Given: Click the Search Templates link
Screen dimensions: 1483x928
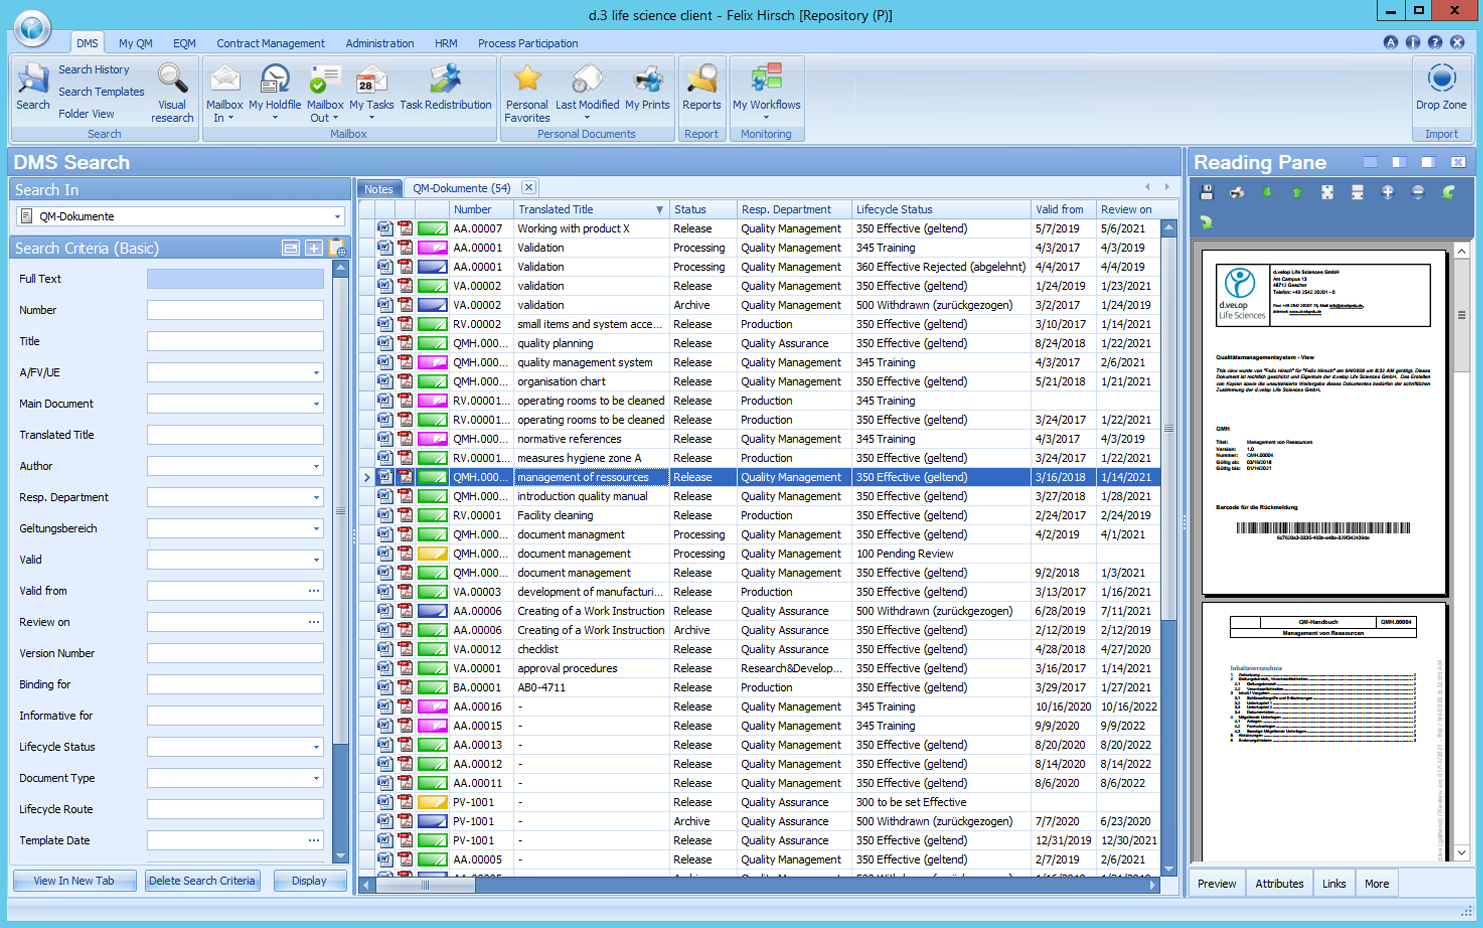Looking at the screenshot, I should (101, 91).
